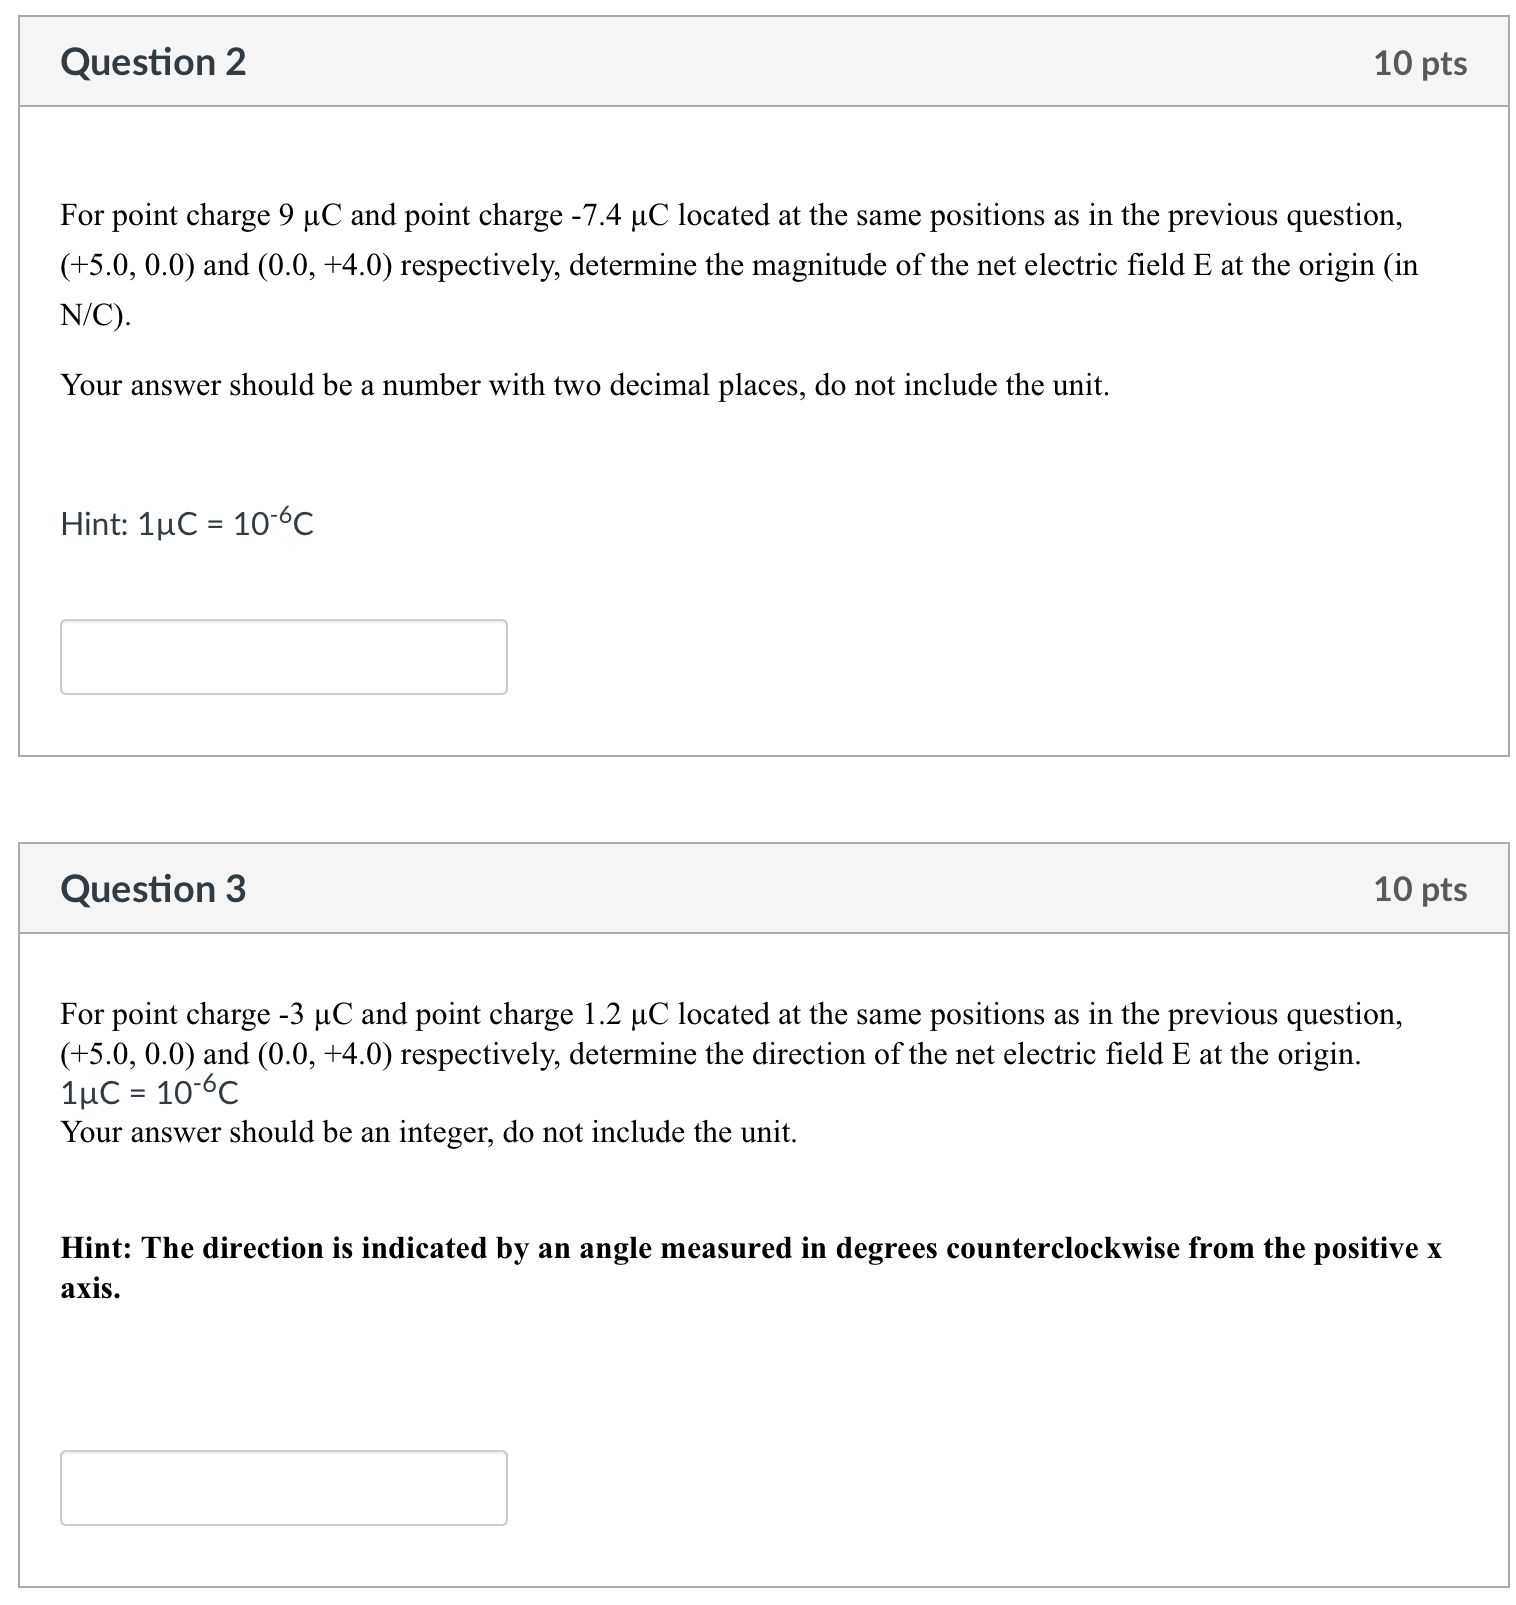Click the integer answer instruction in Question 3
Viewport: 1516px width, 1605px height.
pos(428,1132)
